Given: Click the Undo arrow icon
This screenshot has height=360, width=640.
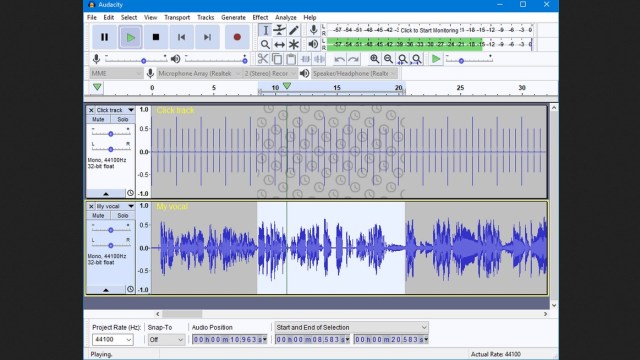Looking at the screenshot, I should coord(339,59).
